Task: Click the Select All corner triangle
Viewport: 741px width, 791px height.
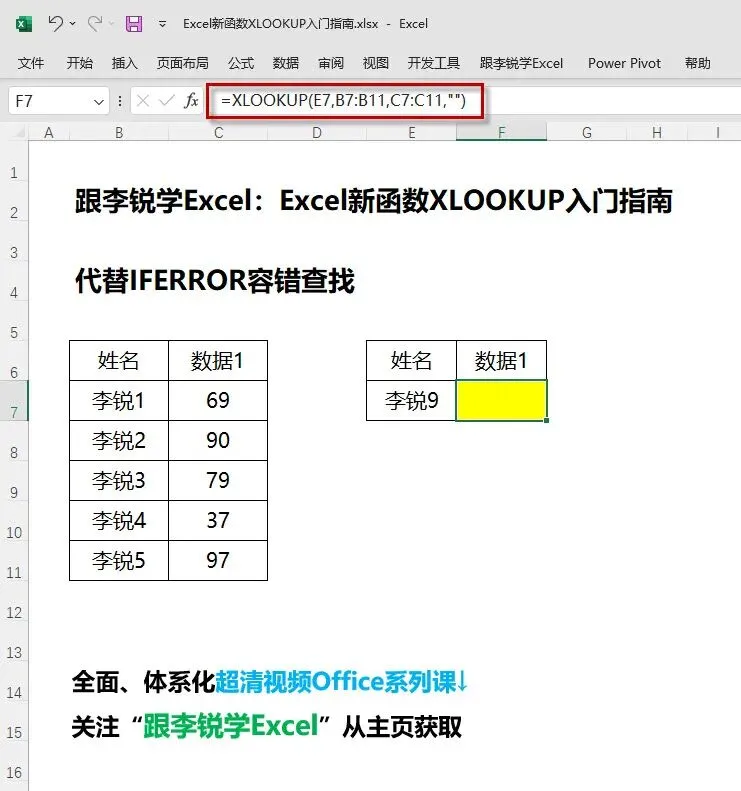Action: tap(19, 132)
